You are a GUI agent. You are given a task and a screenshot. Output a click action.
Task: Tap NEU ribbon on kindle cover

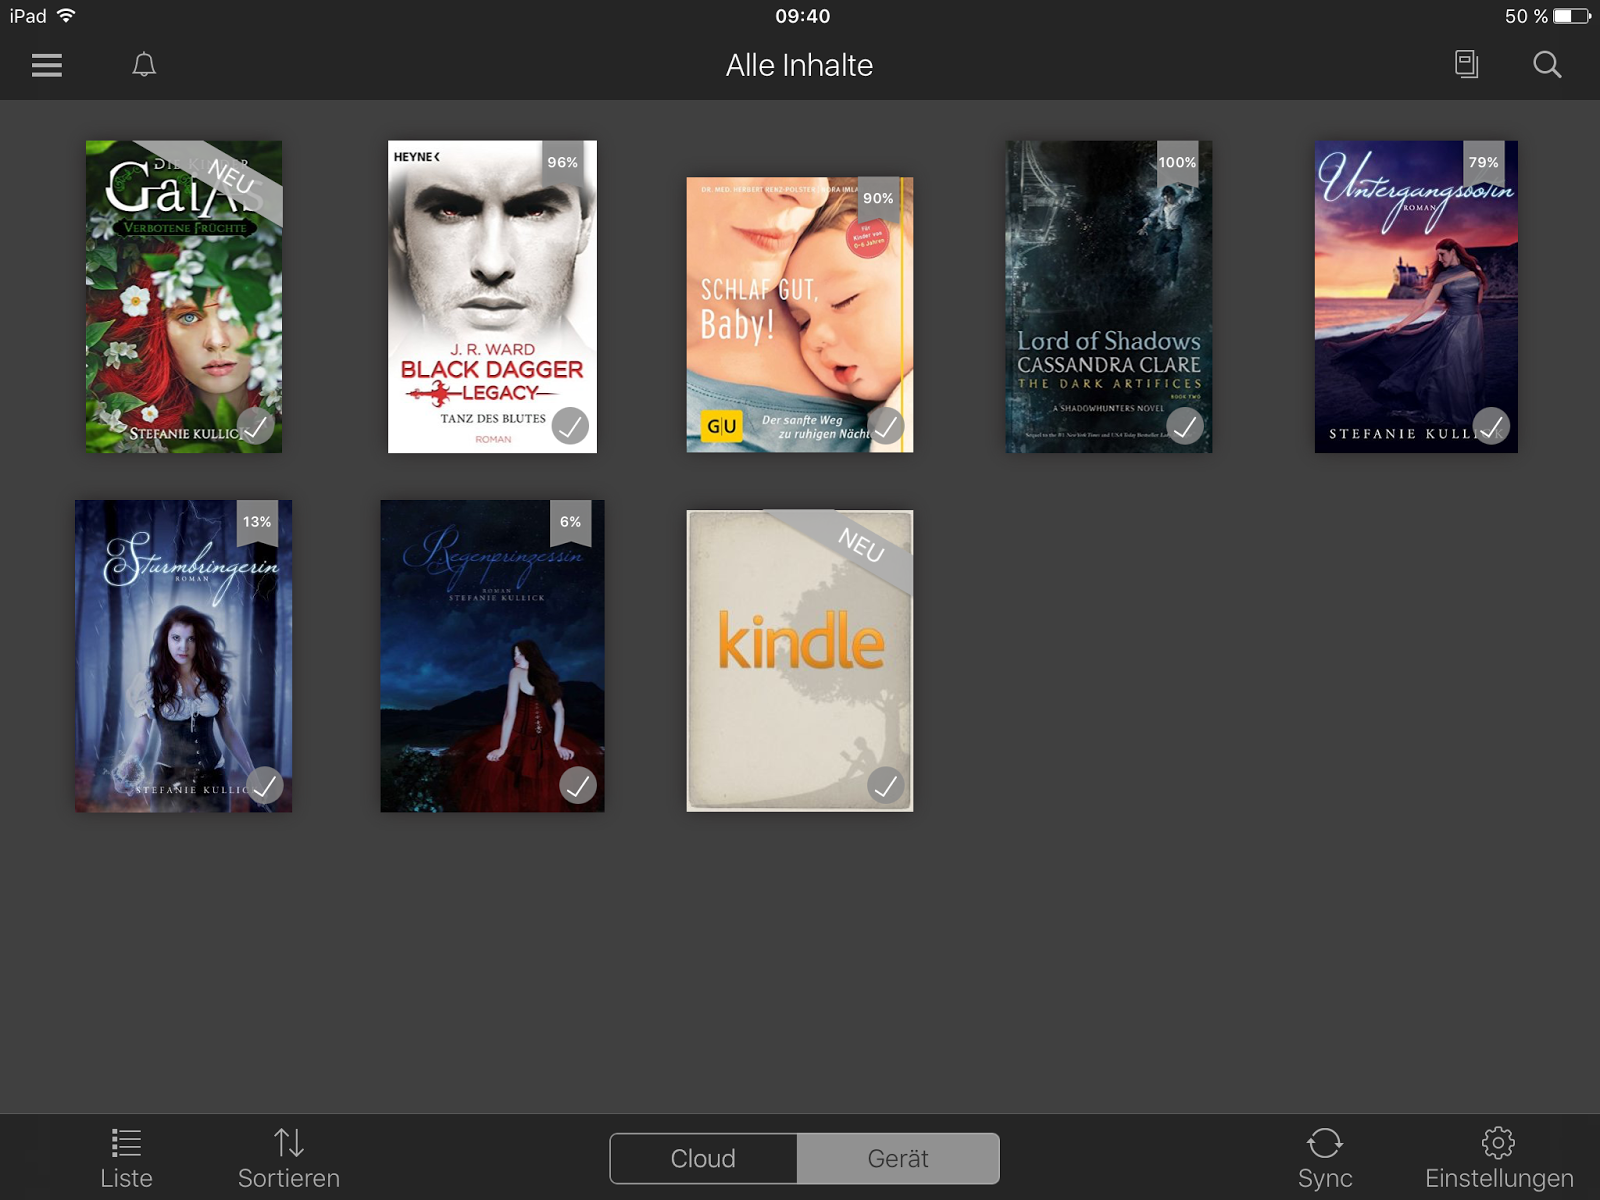860,545
